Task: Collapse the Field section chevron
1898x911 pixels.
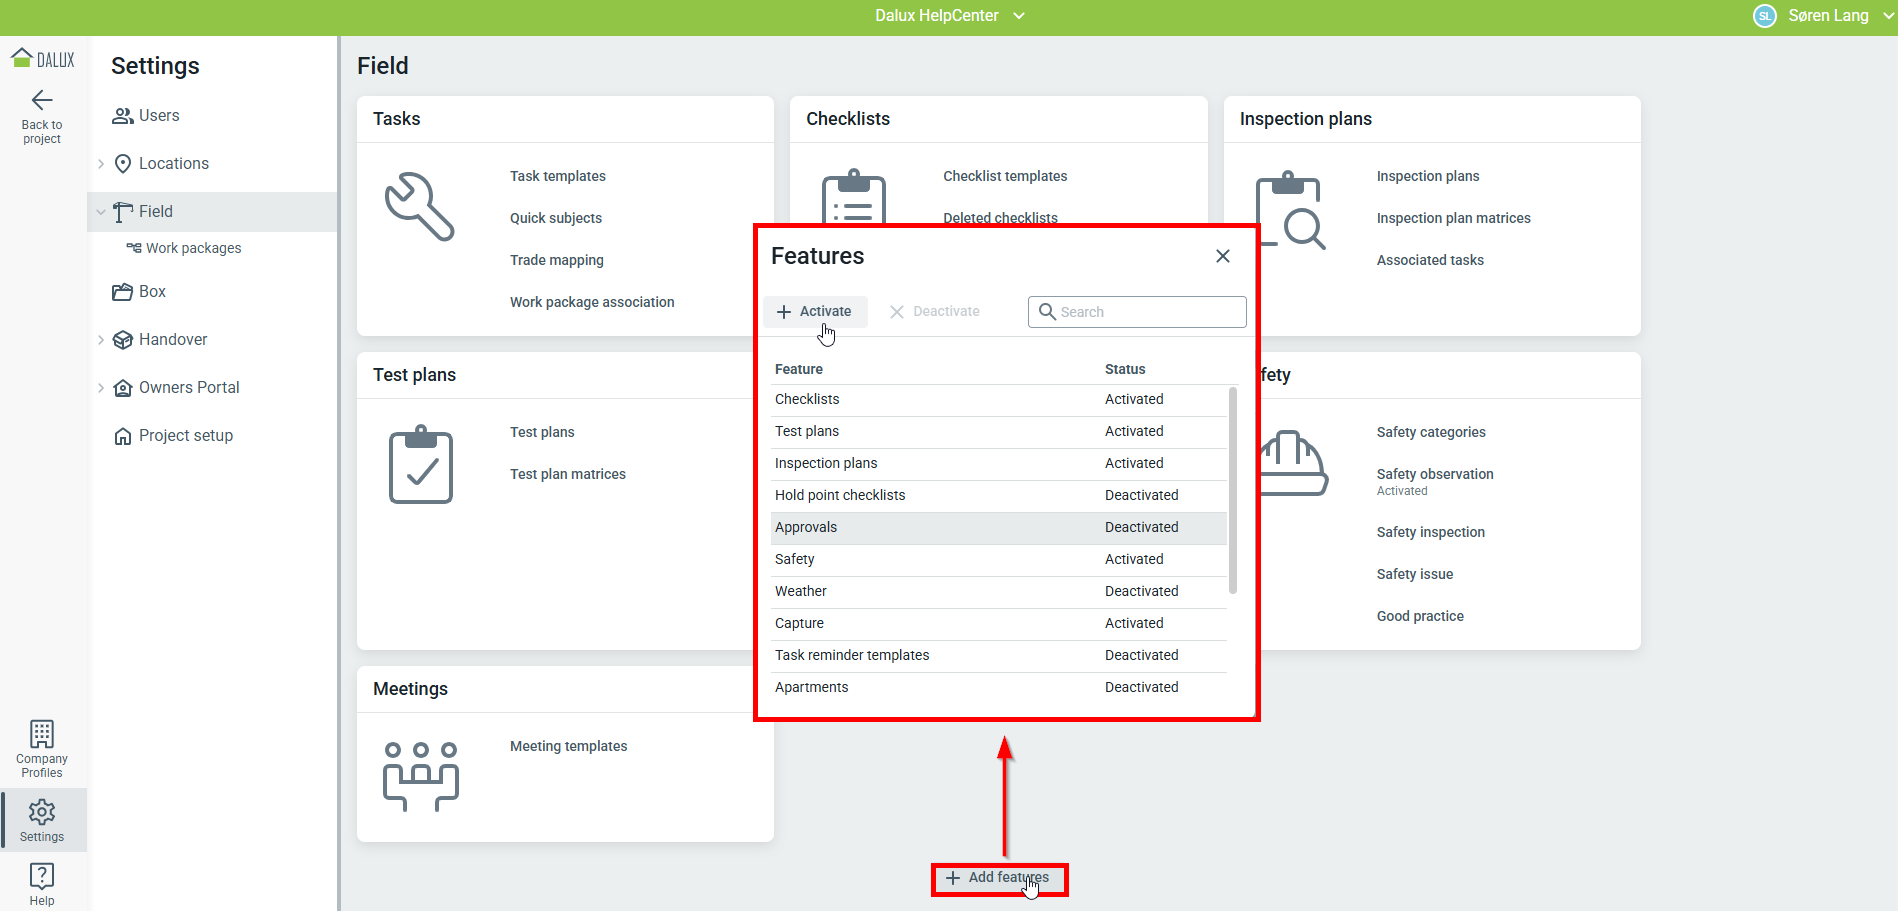Action: pos(101,212)
